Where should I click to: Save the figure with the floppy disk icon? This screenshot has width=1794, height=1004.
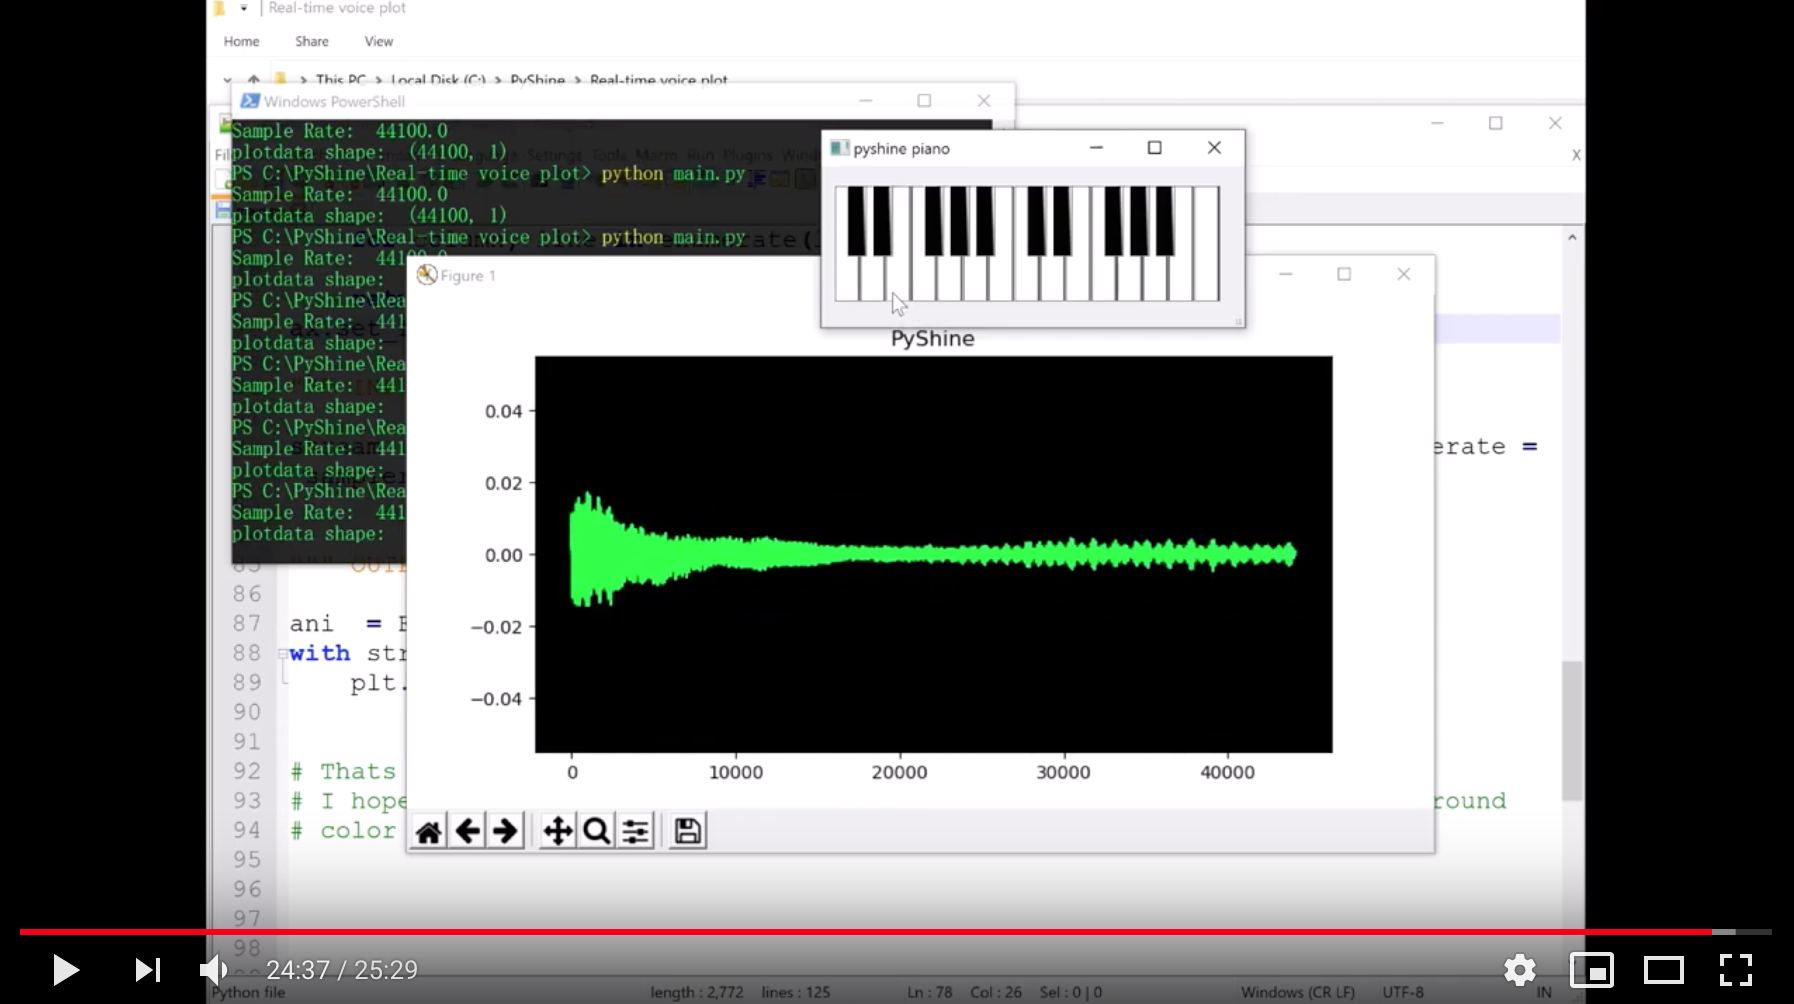click(688, 831)
